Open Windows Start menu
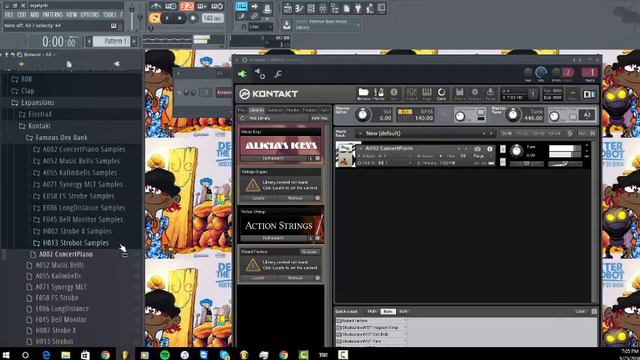 point(6,355)
